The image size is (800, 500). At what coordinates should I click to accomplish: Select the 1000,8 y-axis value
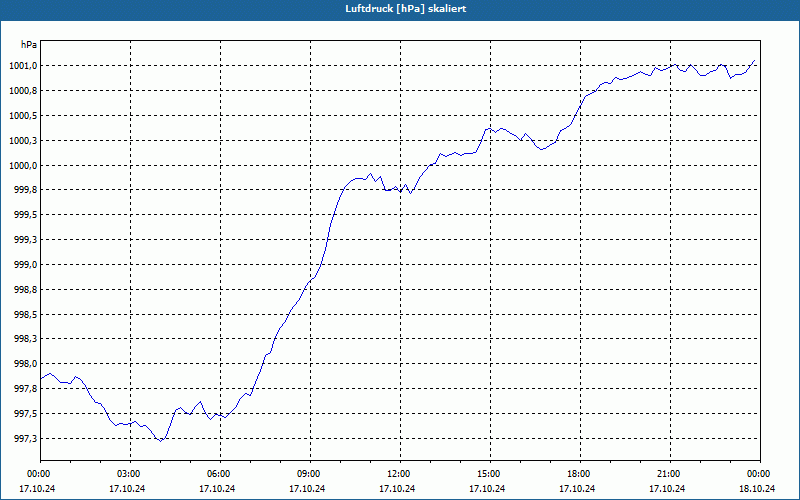(x=23, y=91)
